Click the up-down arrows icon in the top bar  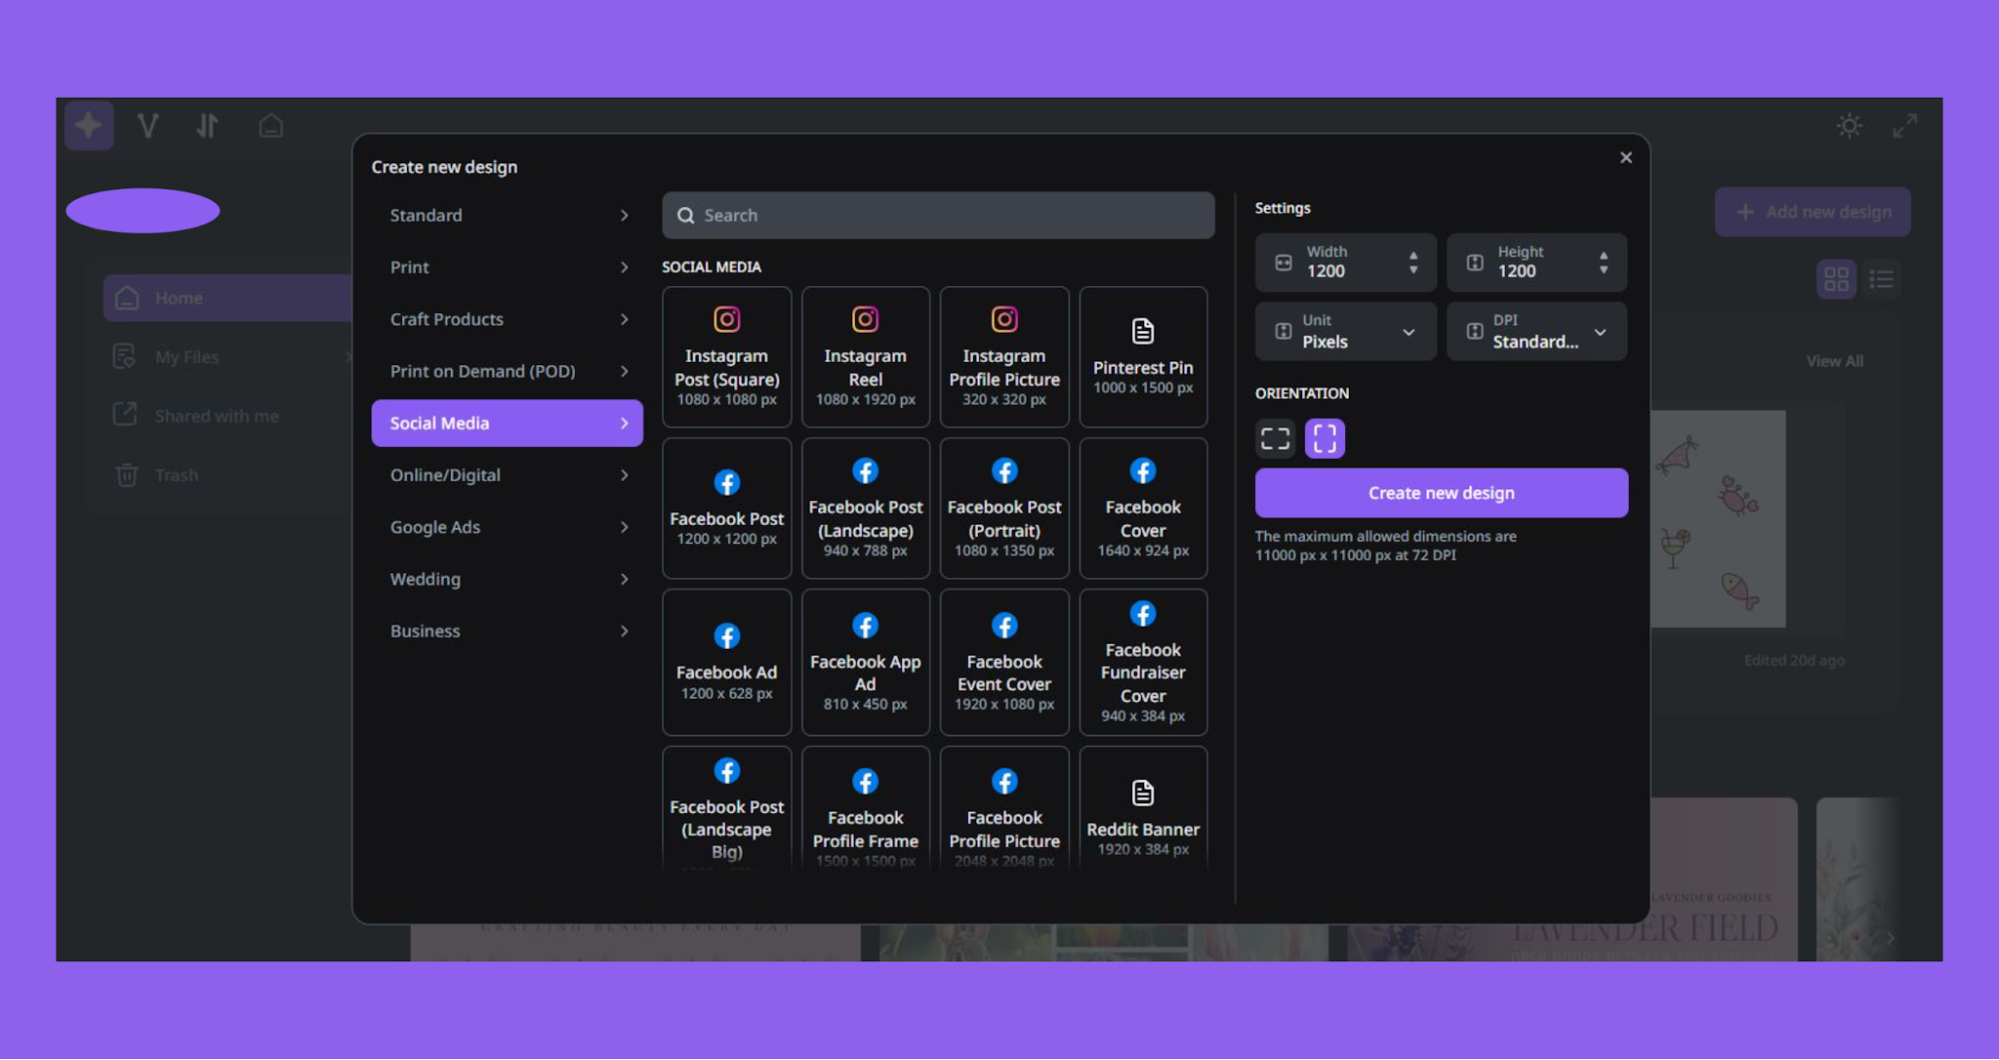tap(207, 126)
